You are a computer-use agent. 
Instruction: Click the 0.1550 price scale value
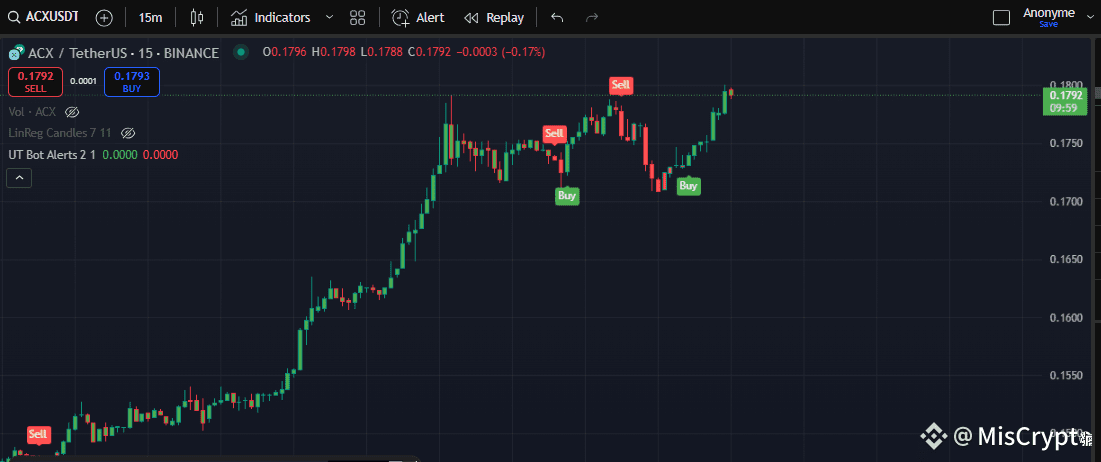[1064, 375]
